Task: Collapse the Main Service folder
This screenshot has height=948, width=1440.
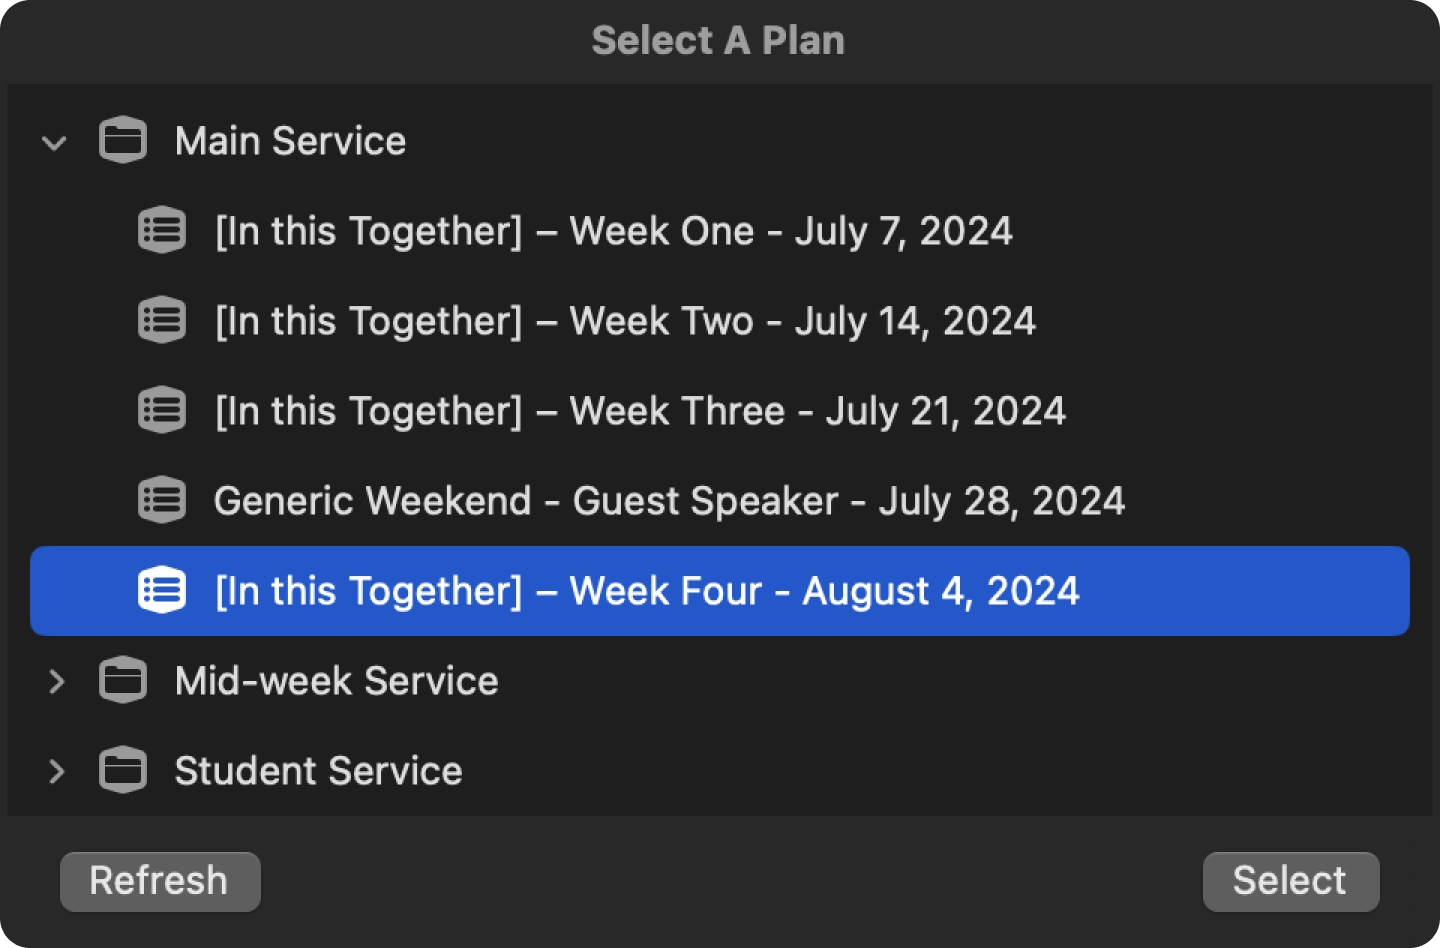Action: 55,143
